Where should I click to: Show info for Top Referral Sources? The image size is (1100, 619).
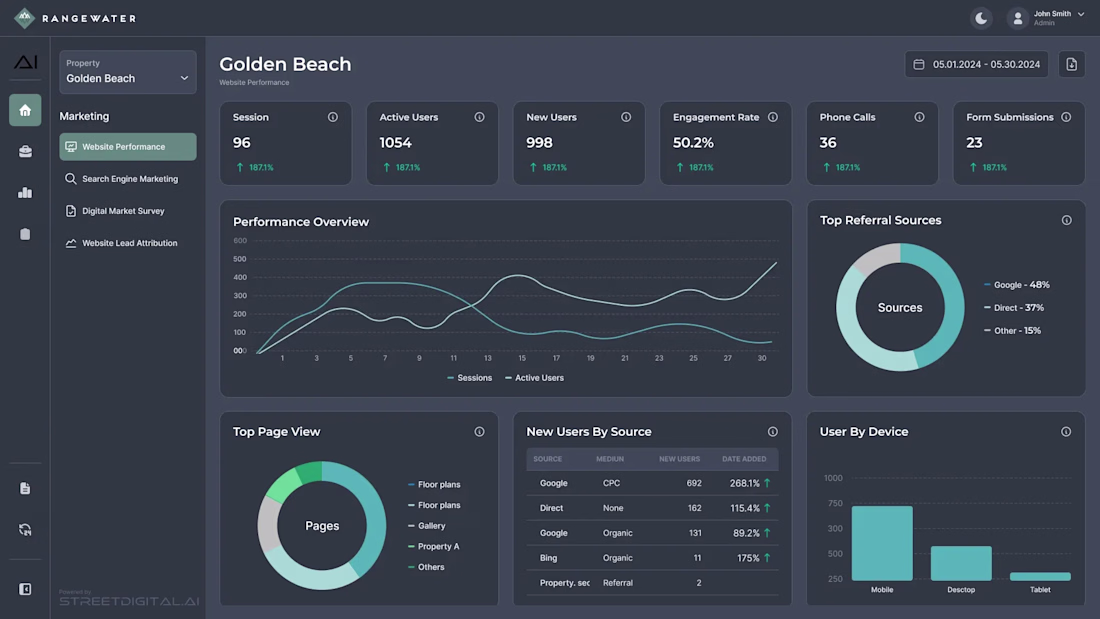[x=1066, y=220]
